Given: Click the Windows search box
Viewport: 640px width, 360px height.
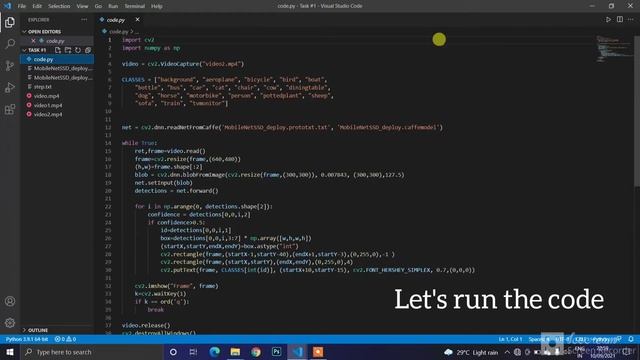Looking at the screenshot, I should (92, 352).
